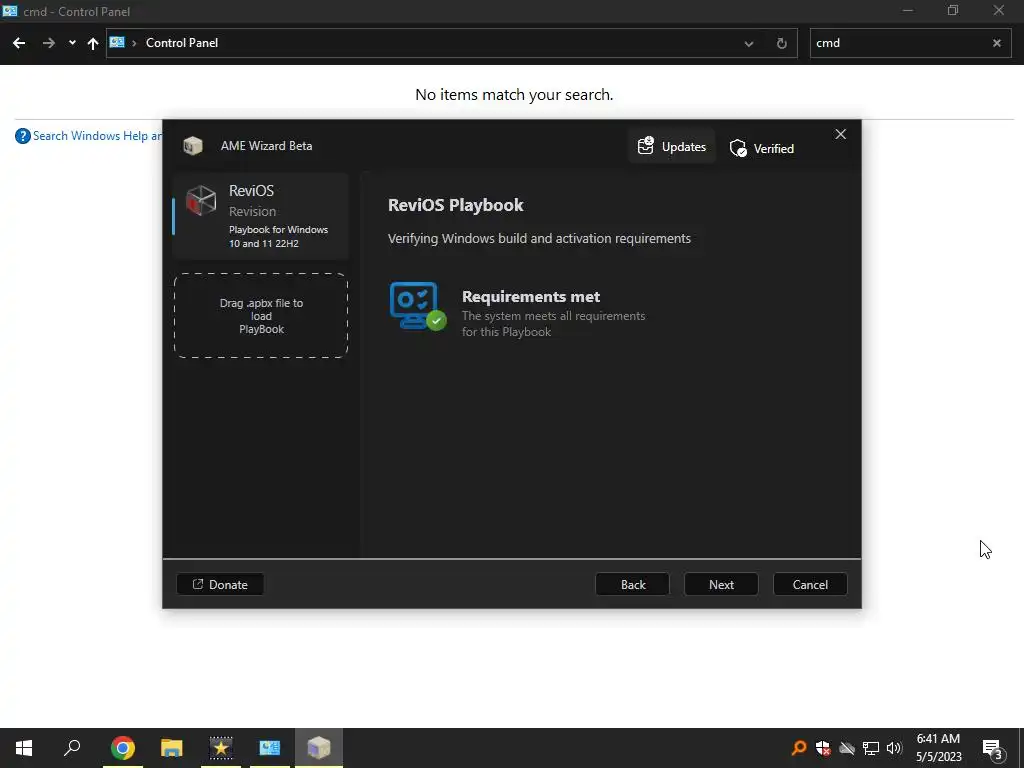Click the "ReviOS Playbook" title text
The height and width of the screenshot is (768, 1024).
455,205
